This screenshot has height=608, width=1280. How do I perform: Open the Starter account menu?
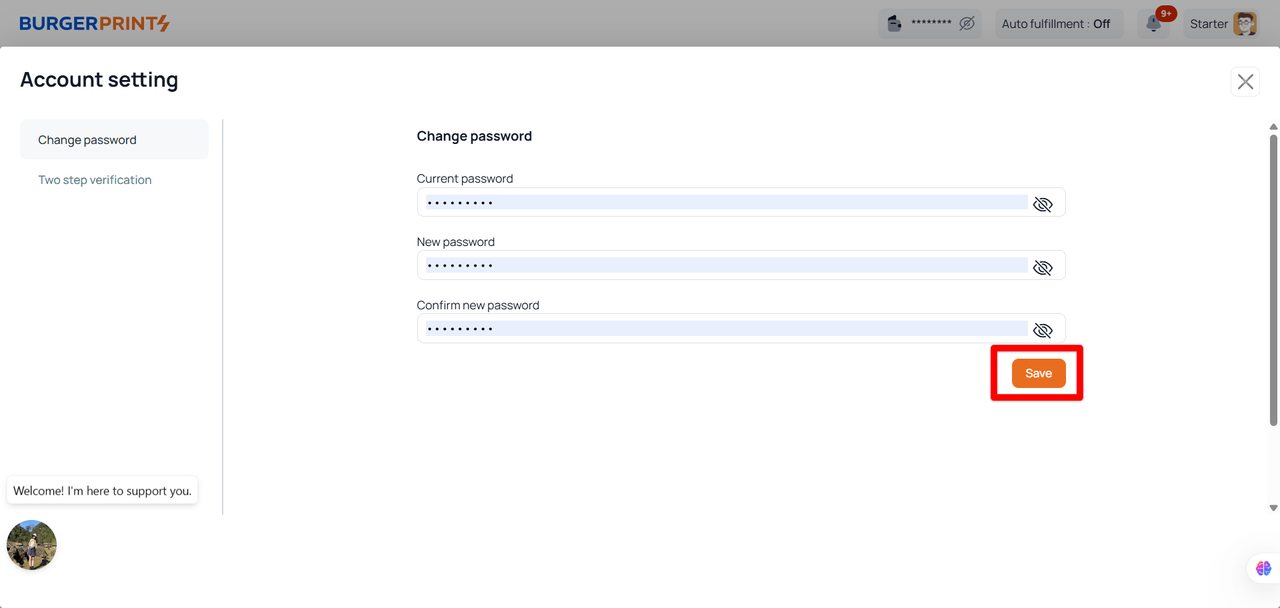pyautogui.click(x=1209, y=24)
